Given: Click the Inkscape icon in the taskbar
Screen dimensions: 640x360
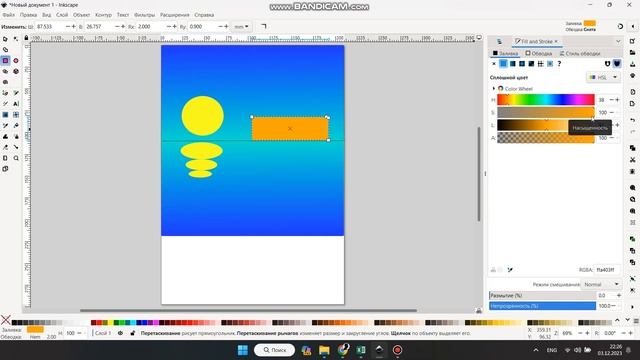Looking at the screenshot, I should (x=379, y=350).
